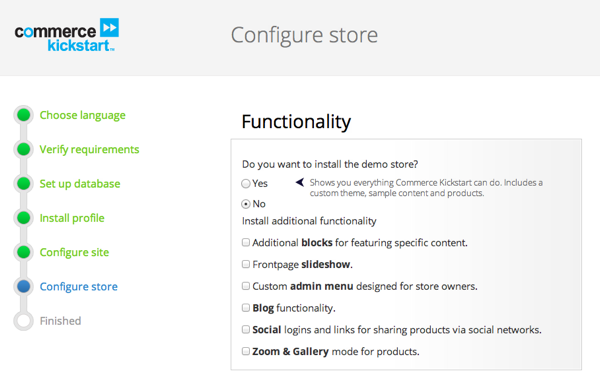The height and width of the screenshot is (379, 600).
Task: Click the green Configure site step circle
Action: point(24,252)
